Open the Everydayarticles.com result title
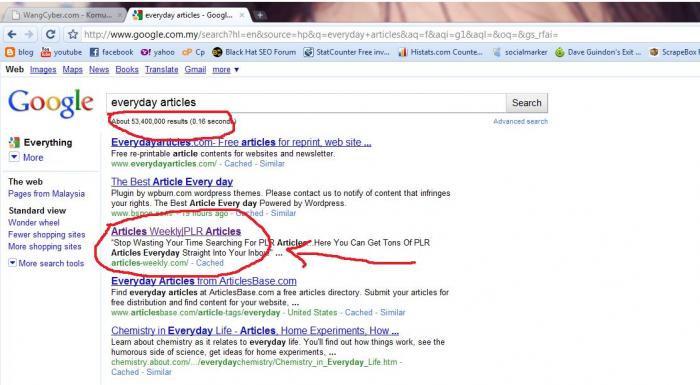 click(241, 142)
